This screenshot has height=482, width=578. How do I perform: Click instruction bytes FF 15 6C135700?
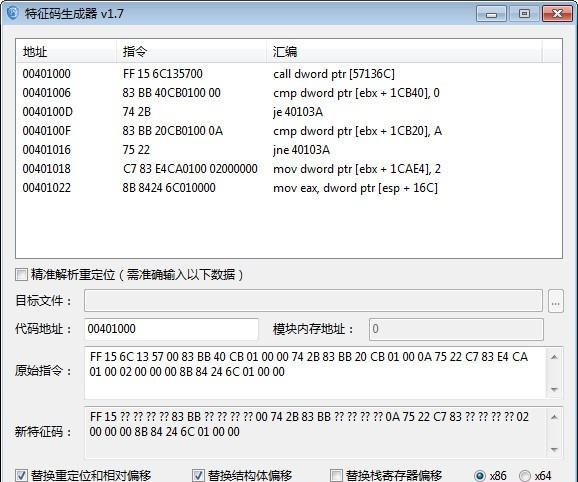163,74
